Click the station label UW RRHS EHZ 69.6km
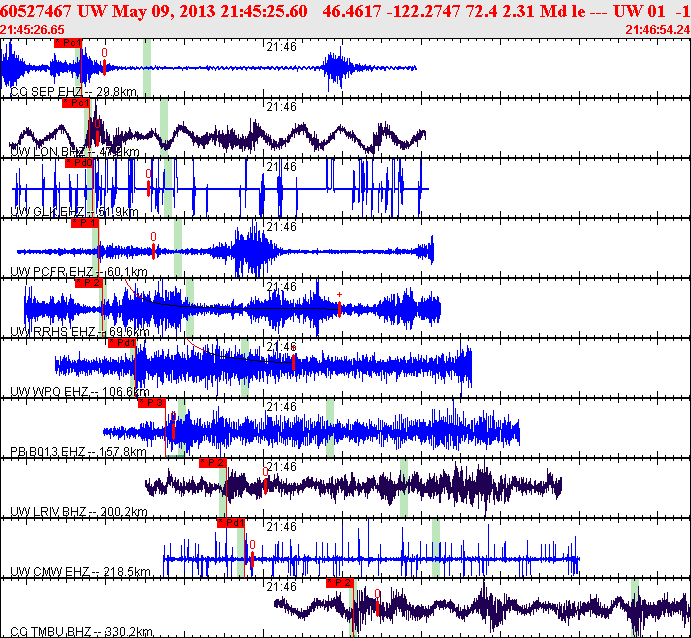691x638 pixels. pos(79,332)
